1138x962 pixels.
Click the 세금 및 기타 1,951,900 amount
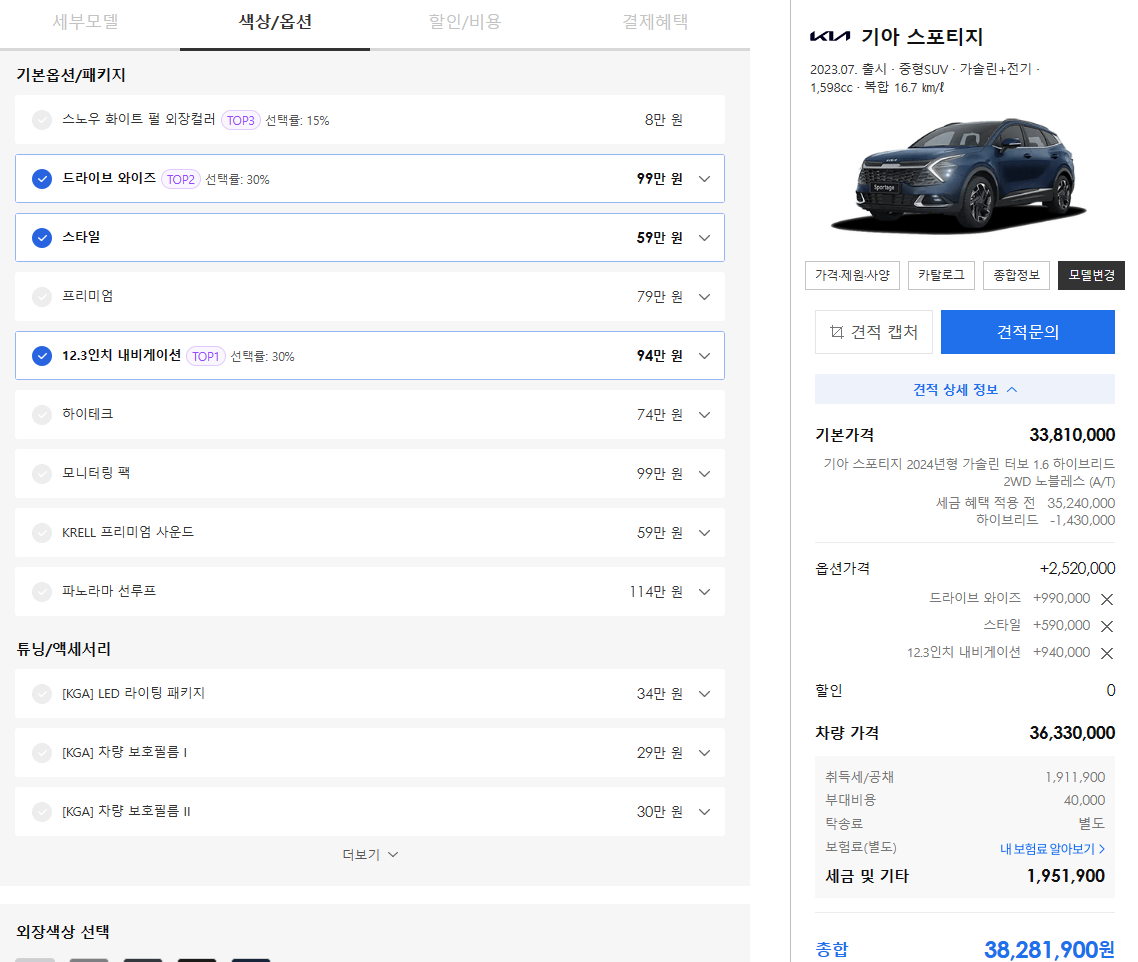point(1065,876)
